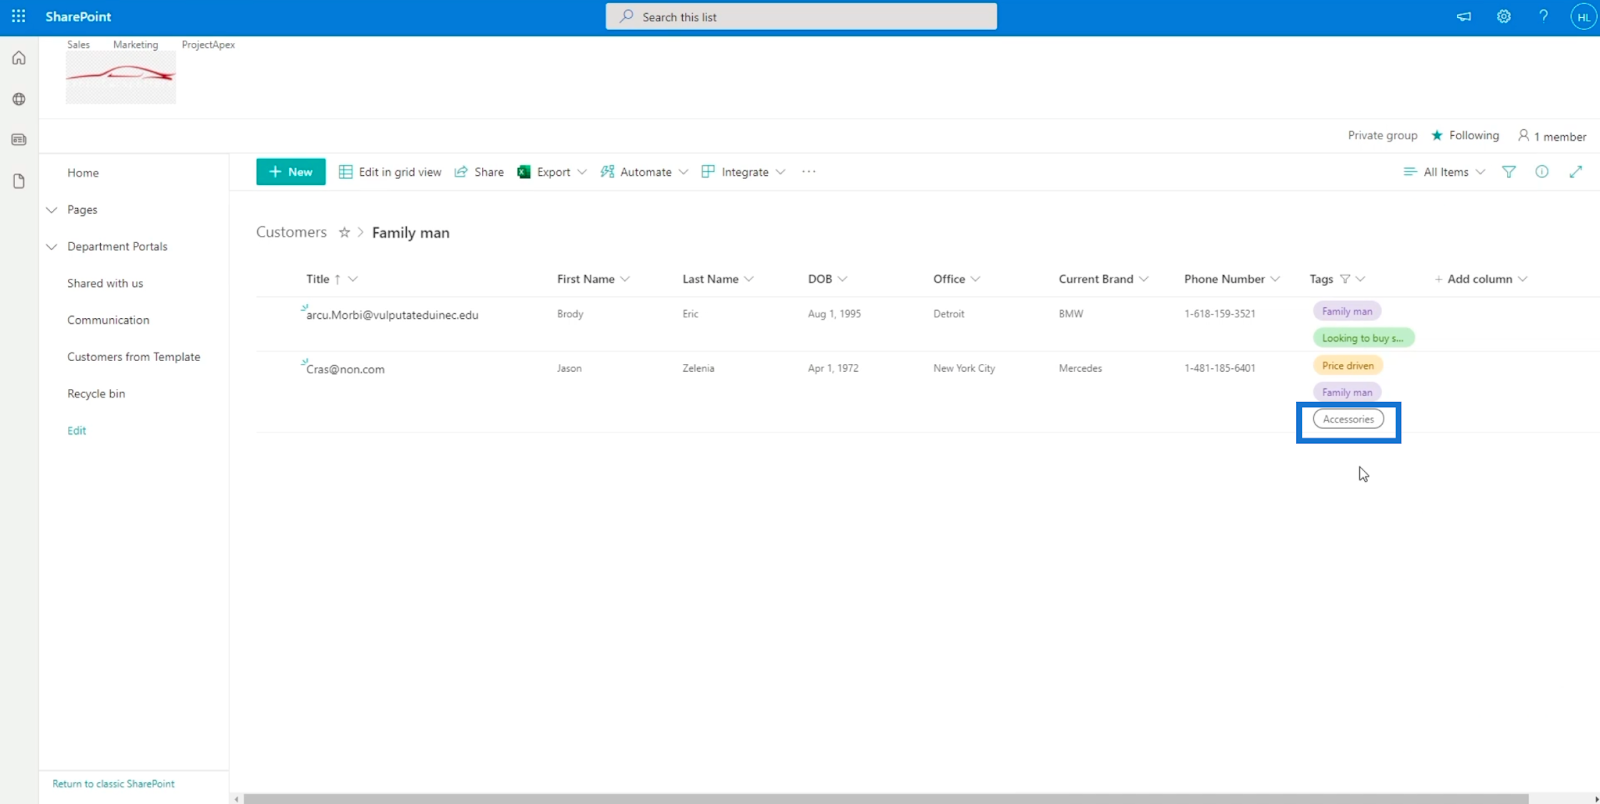The height and width of the screenshot is (804, 1600).
Task: Go to SharePoint home icon in left rail
Action: [x=19, y=58]
